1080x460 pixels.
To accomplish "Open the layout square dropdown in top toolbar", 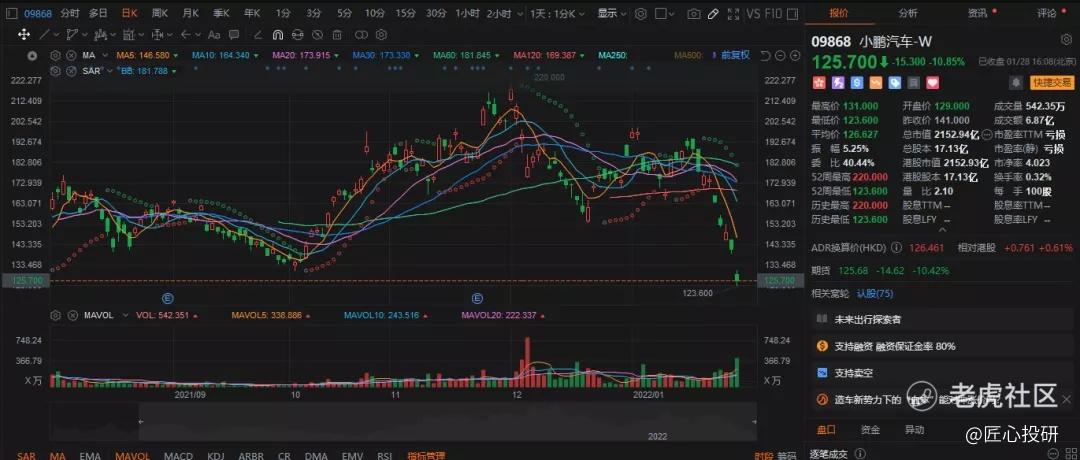I will click(x=665, y=13).
